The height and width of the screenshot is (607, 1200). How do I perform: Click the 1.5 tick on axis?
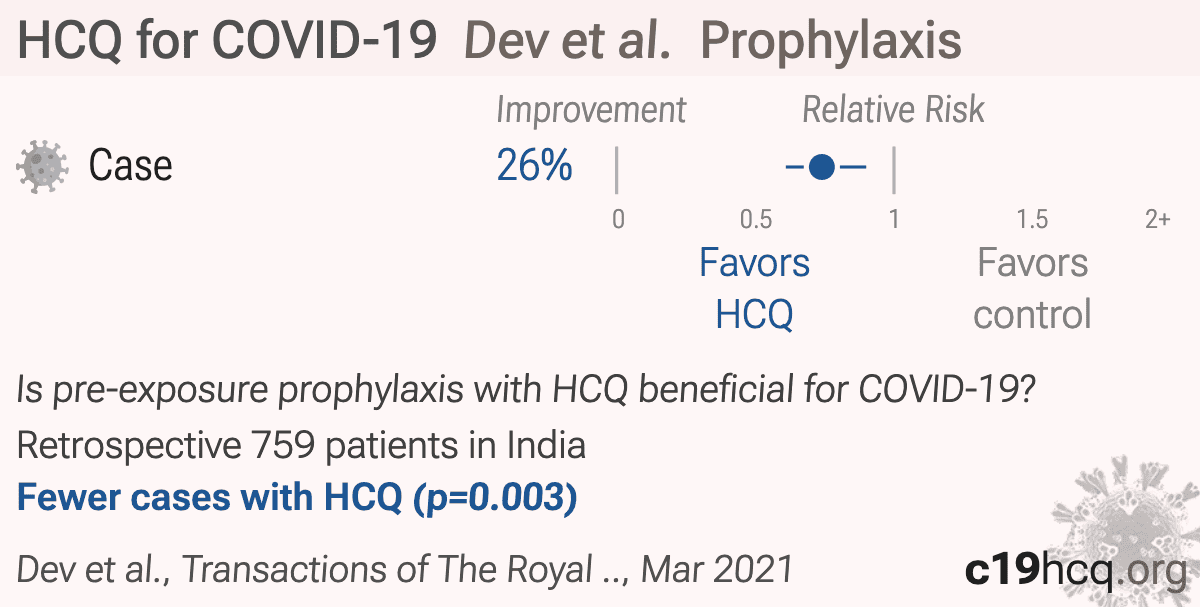click(1032, 219)
